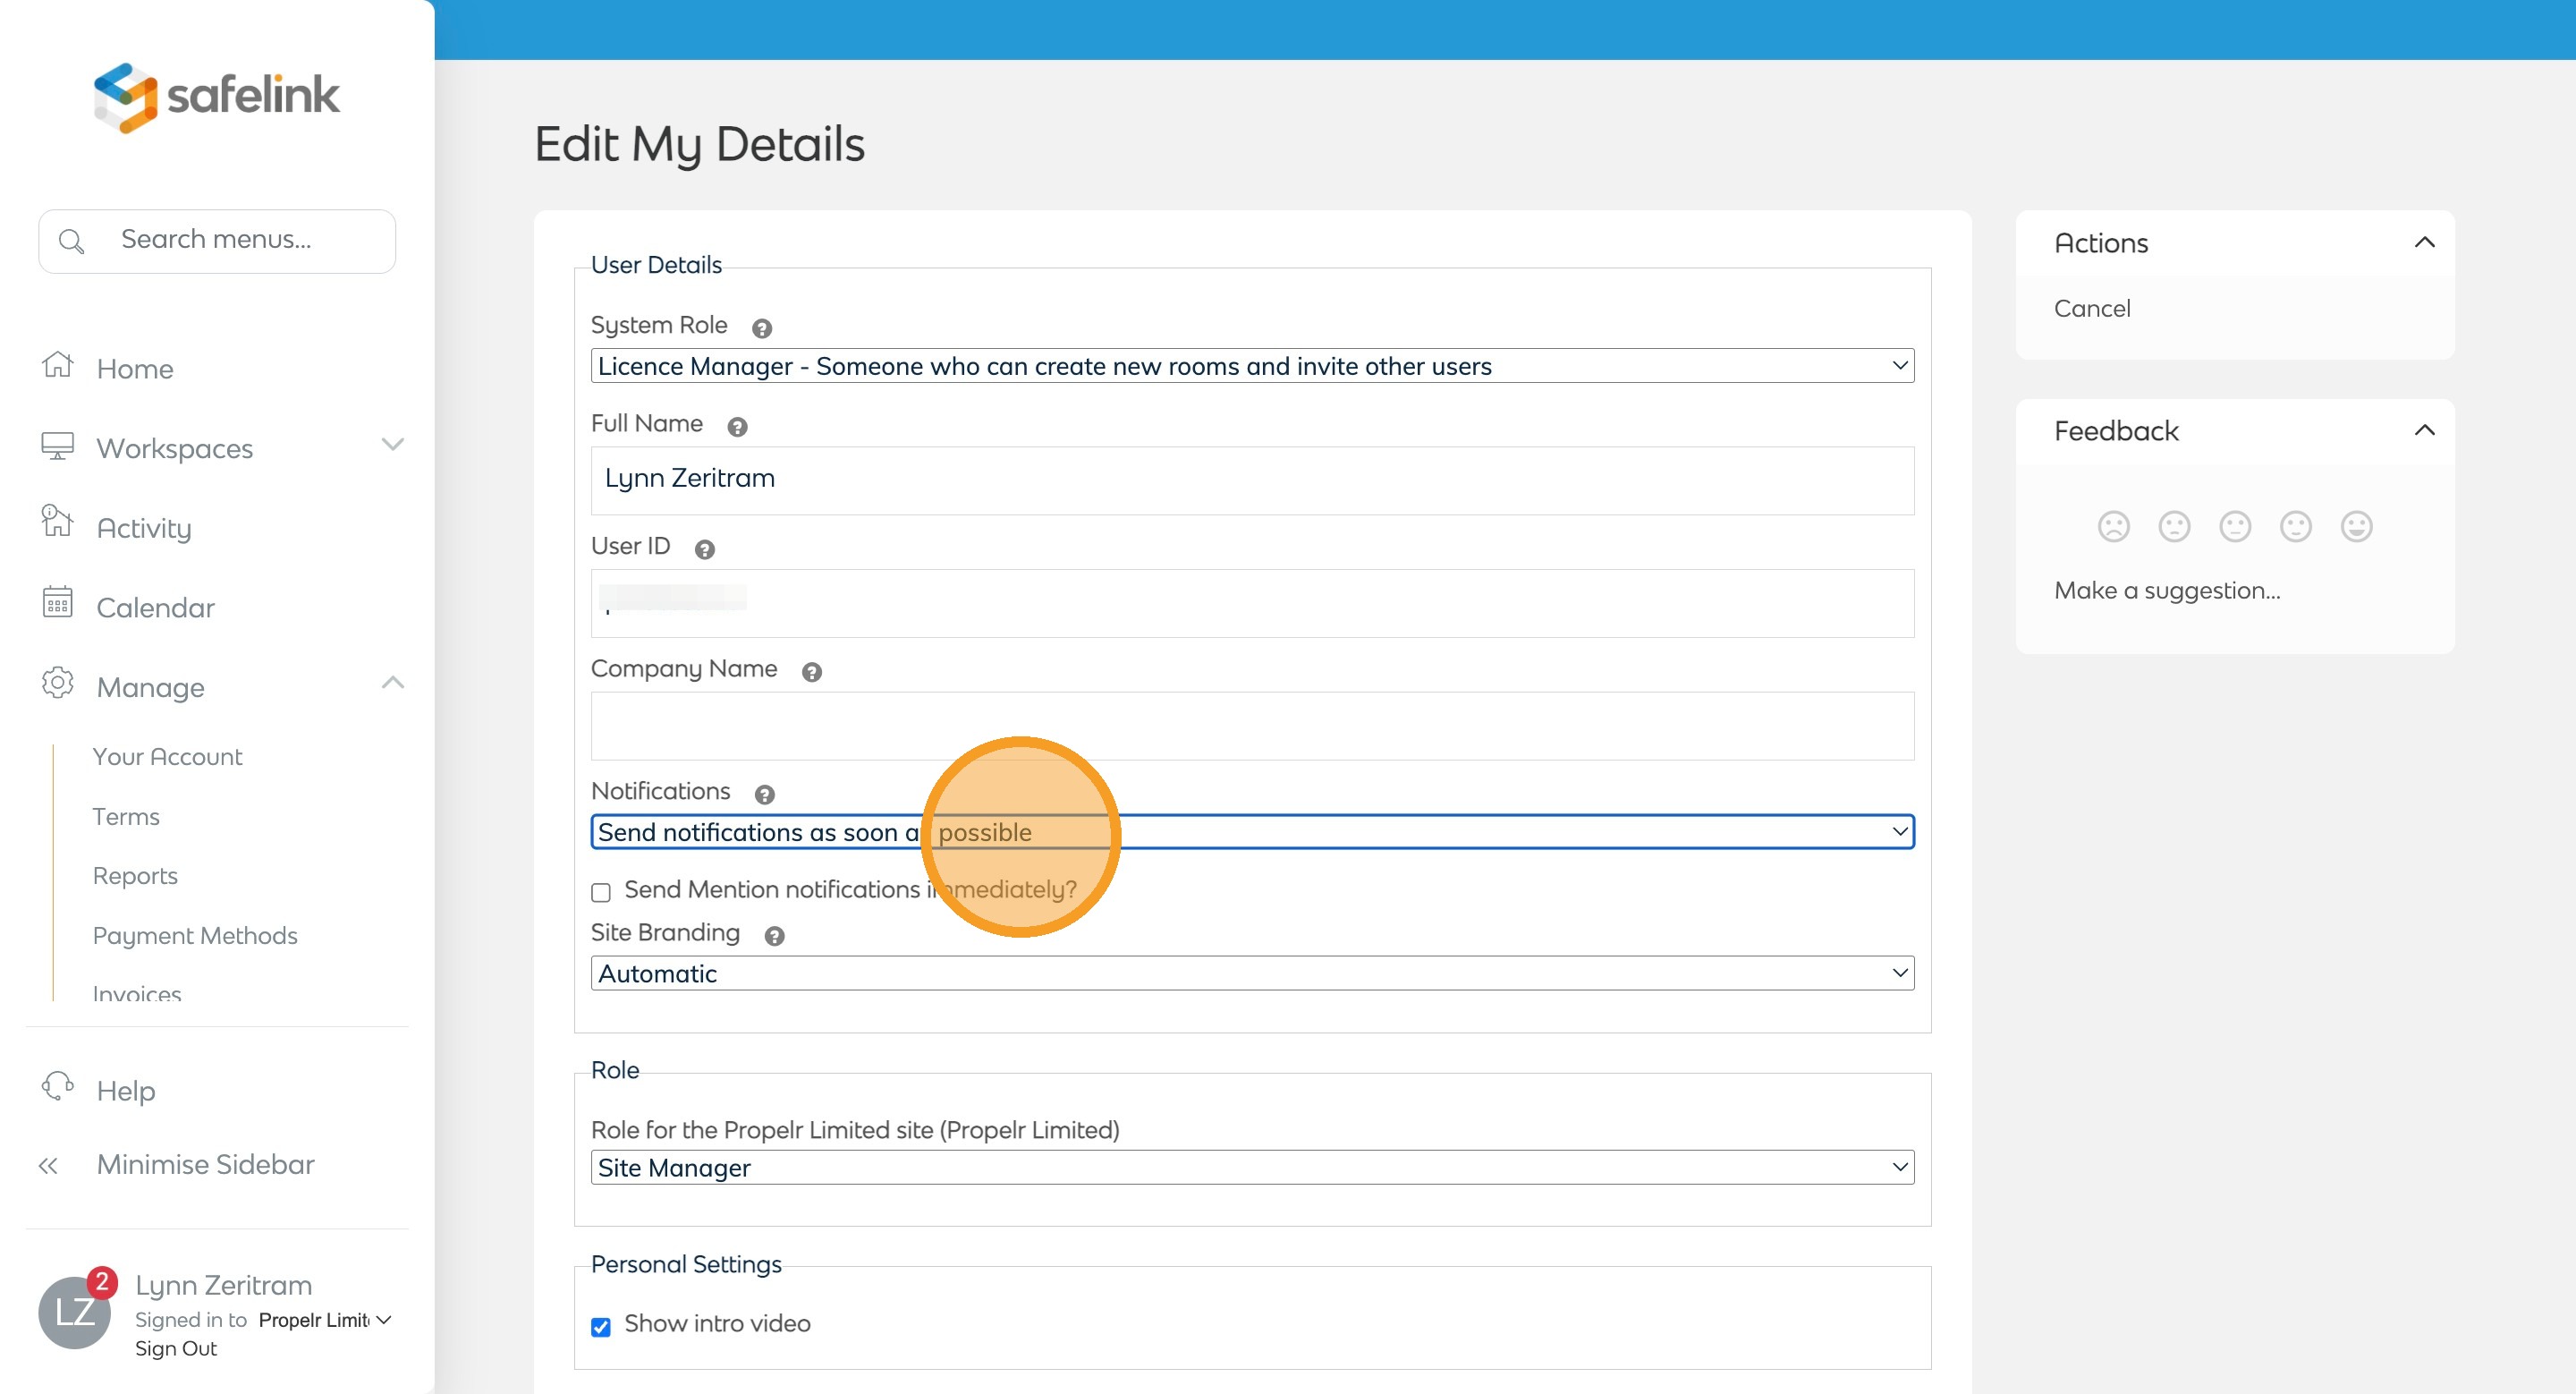
Task: Click the Site Branding help icon
Action: 774,936
